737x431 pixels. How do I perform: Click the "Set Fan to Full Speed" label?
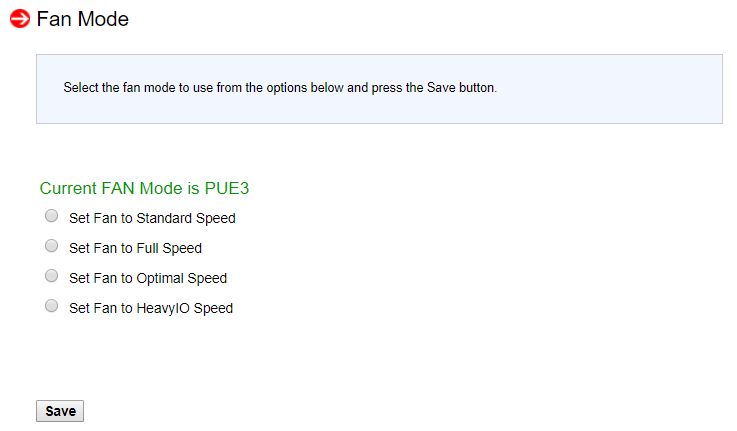pos(135,249)
